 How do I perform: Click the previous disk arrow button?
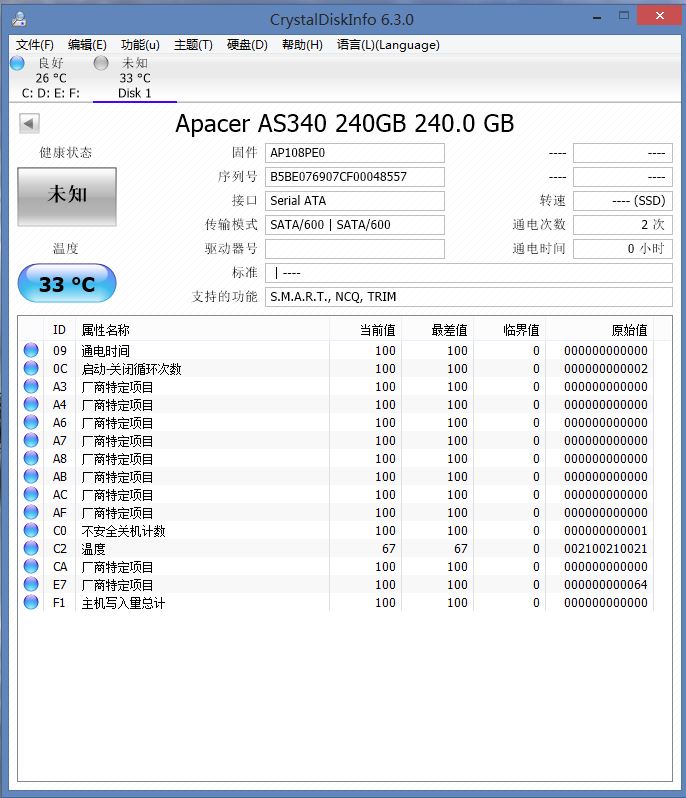(29, 123)
